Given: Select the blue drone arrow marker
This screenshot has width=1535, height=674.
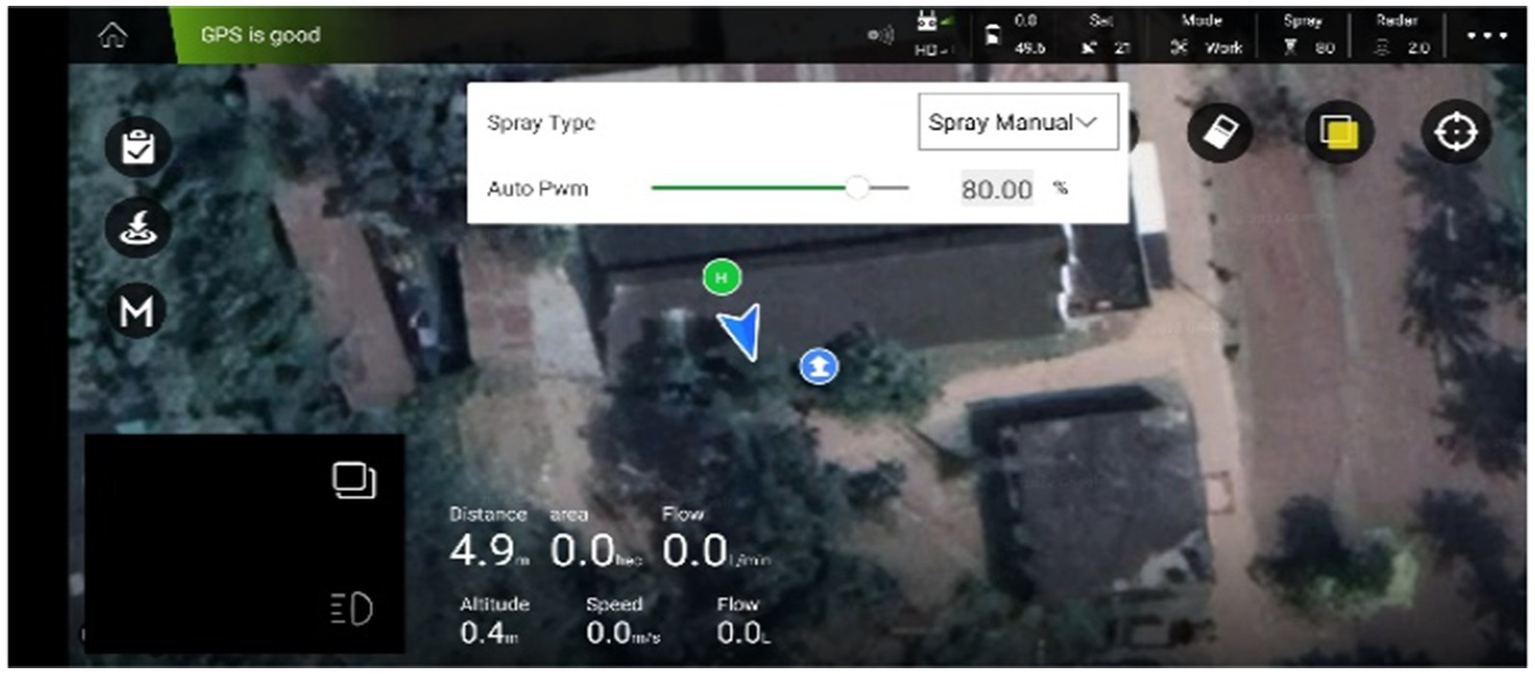Looking at the screenshot, I should pyautogui.click(x=742, y=331).
